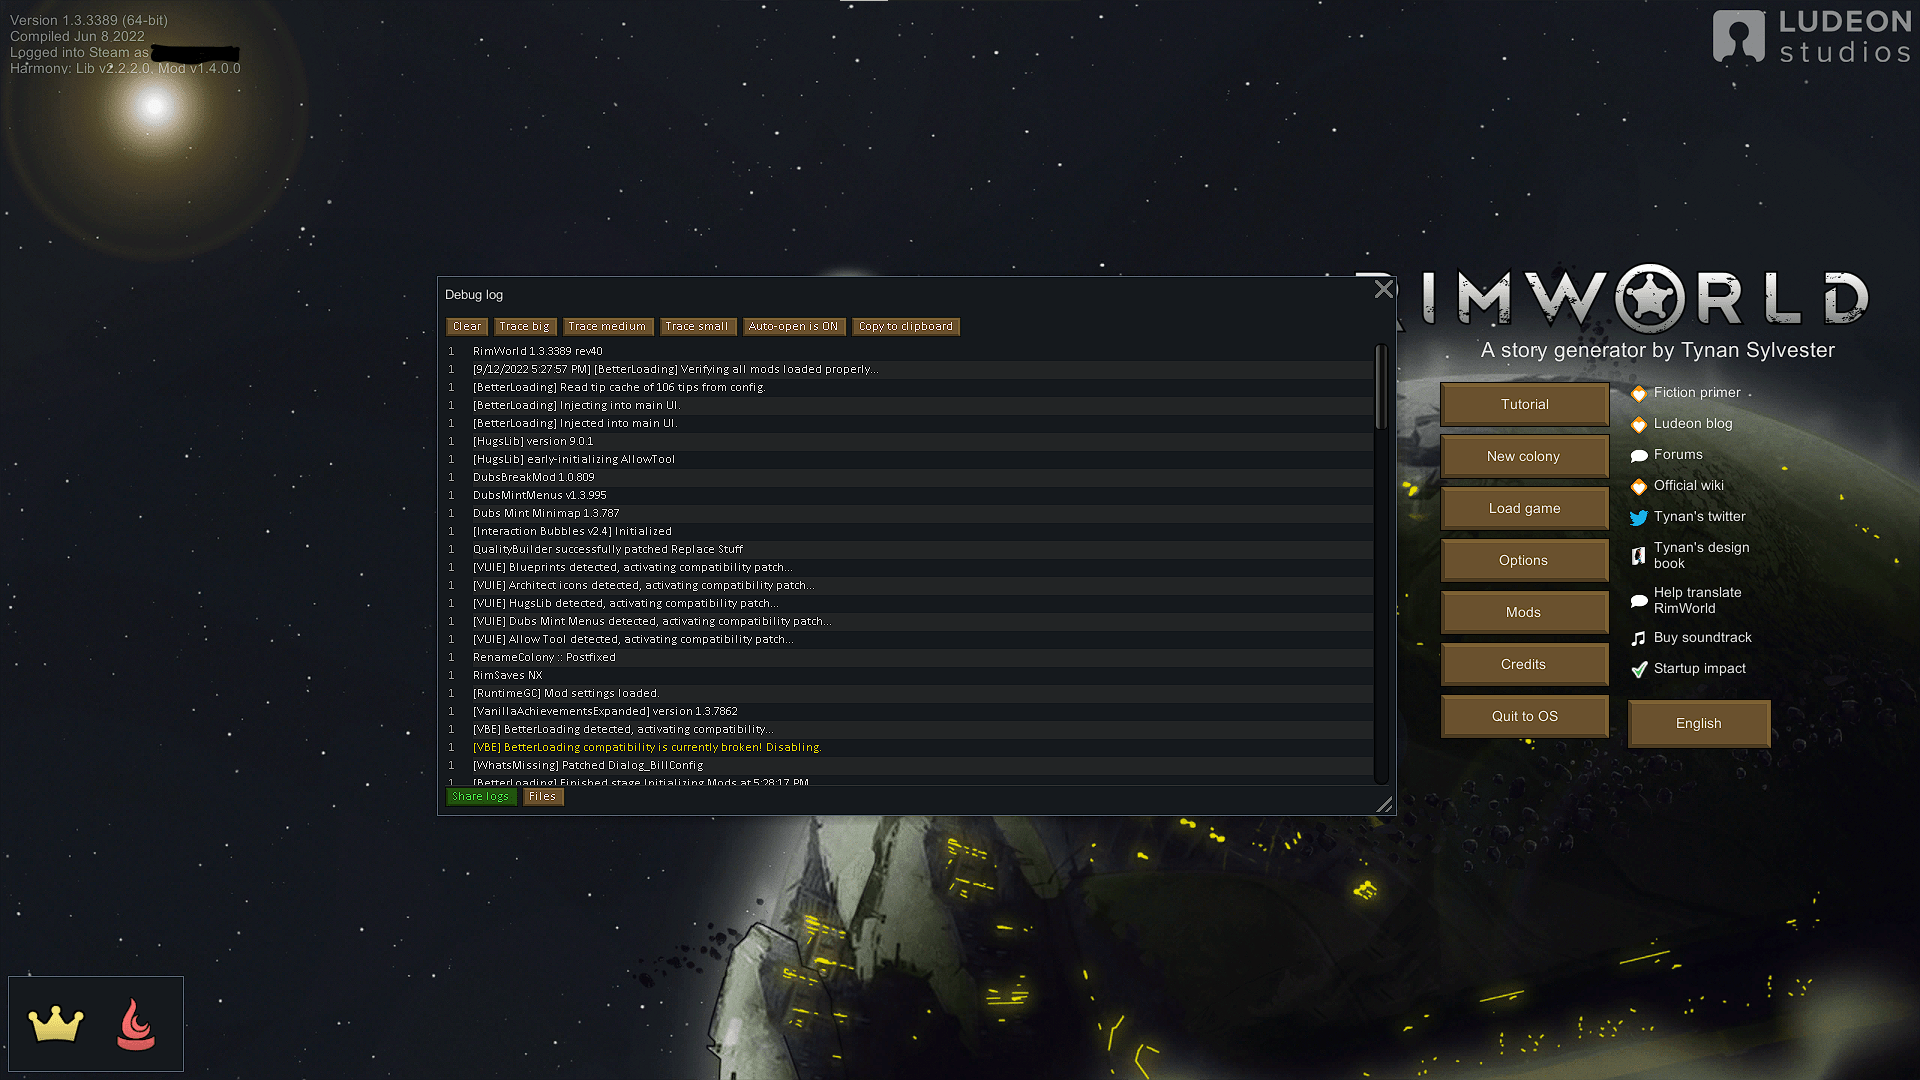Screen dimensions: 1920x1080
Task: Clear the debug log
Action: 466,326
